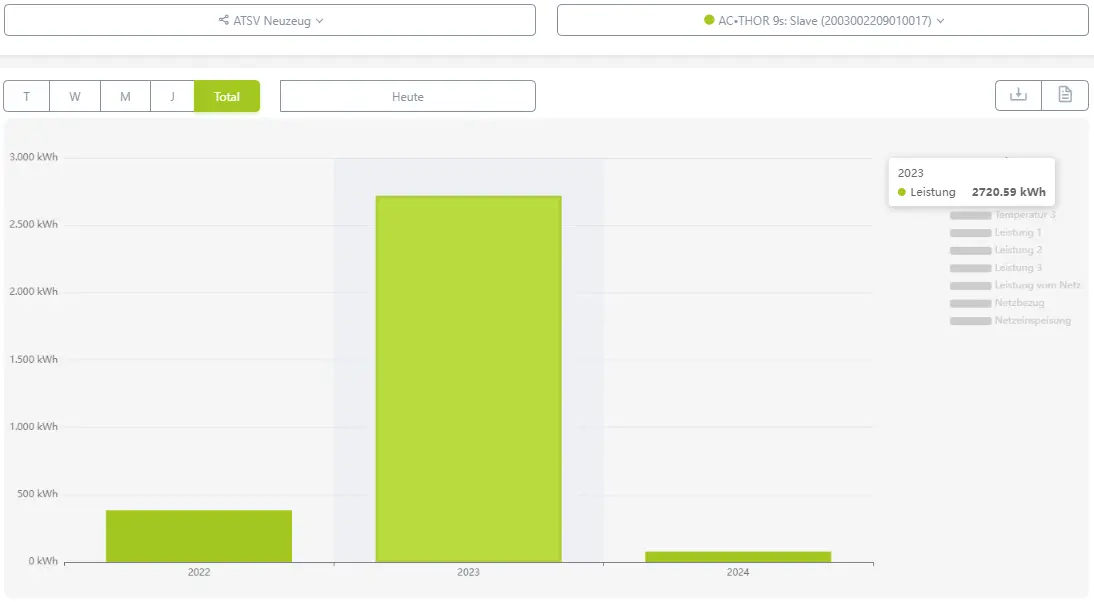Click the 0 kWh axis label
The image size is (1094, 602).
point(43,561)
